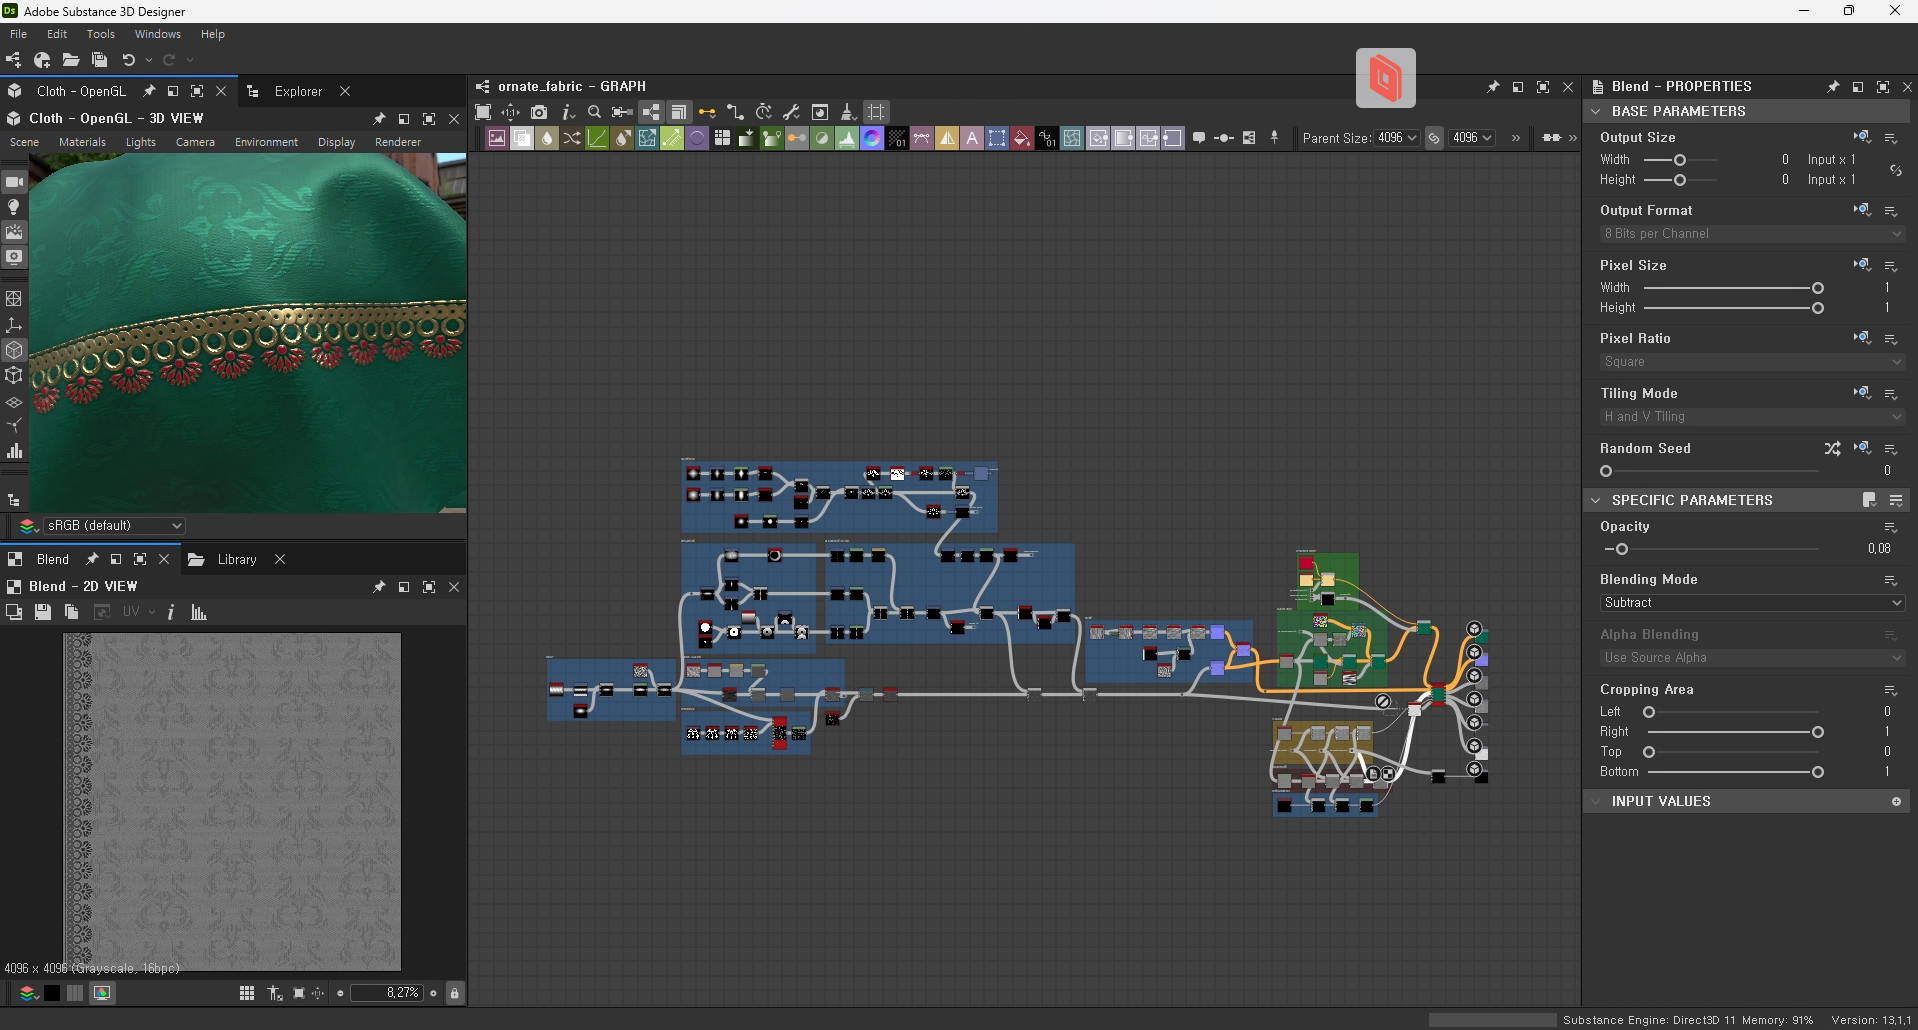
Task: Open a package with folder icon
Action: pyautogui.click(x=71, y=60)
